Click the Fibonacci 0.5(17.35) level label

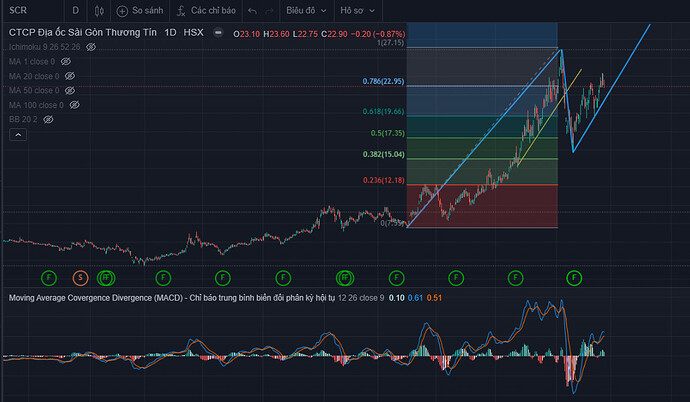tap(387, 133)
